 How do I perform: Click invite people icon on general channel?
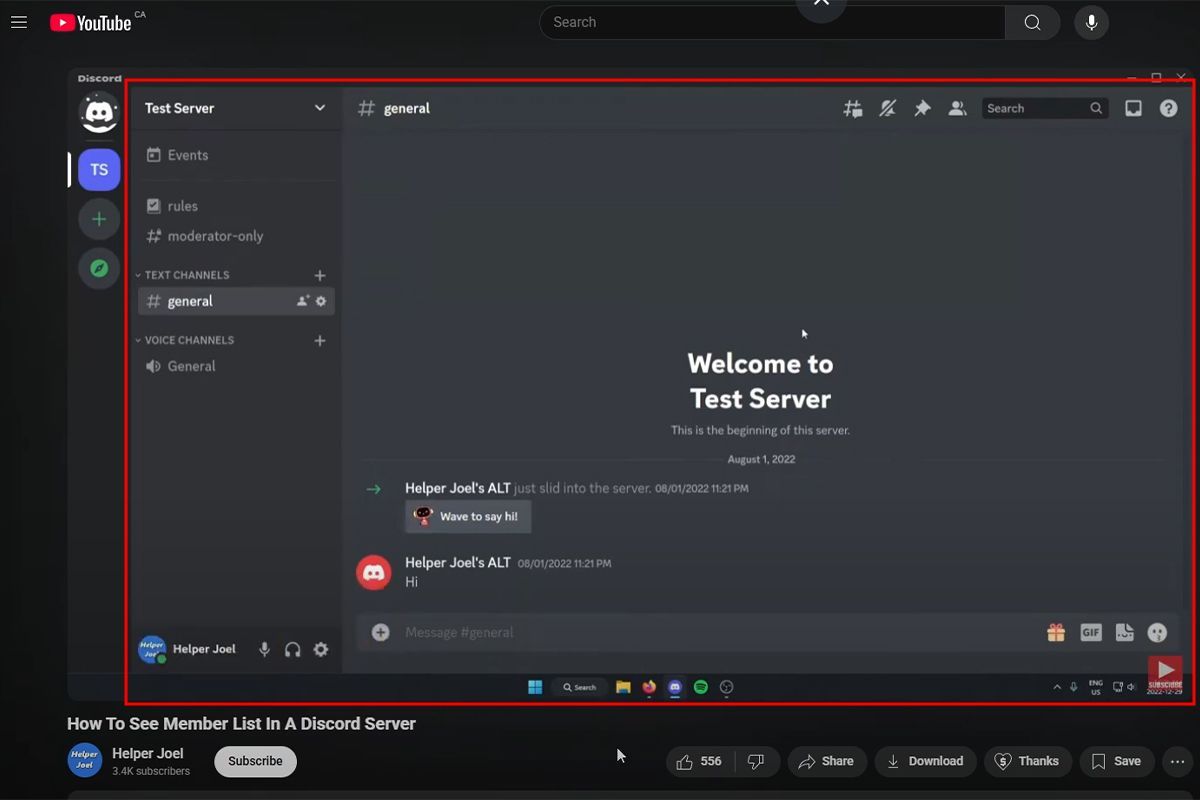[x=302, y=301]
